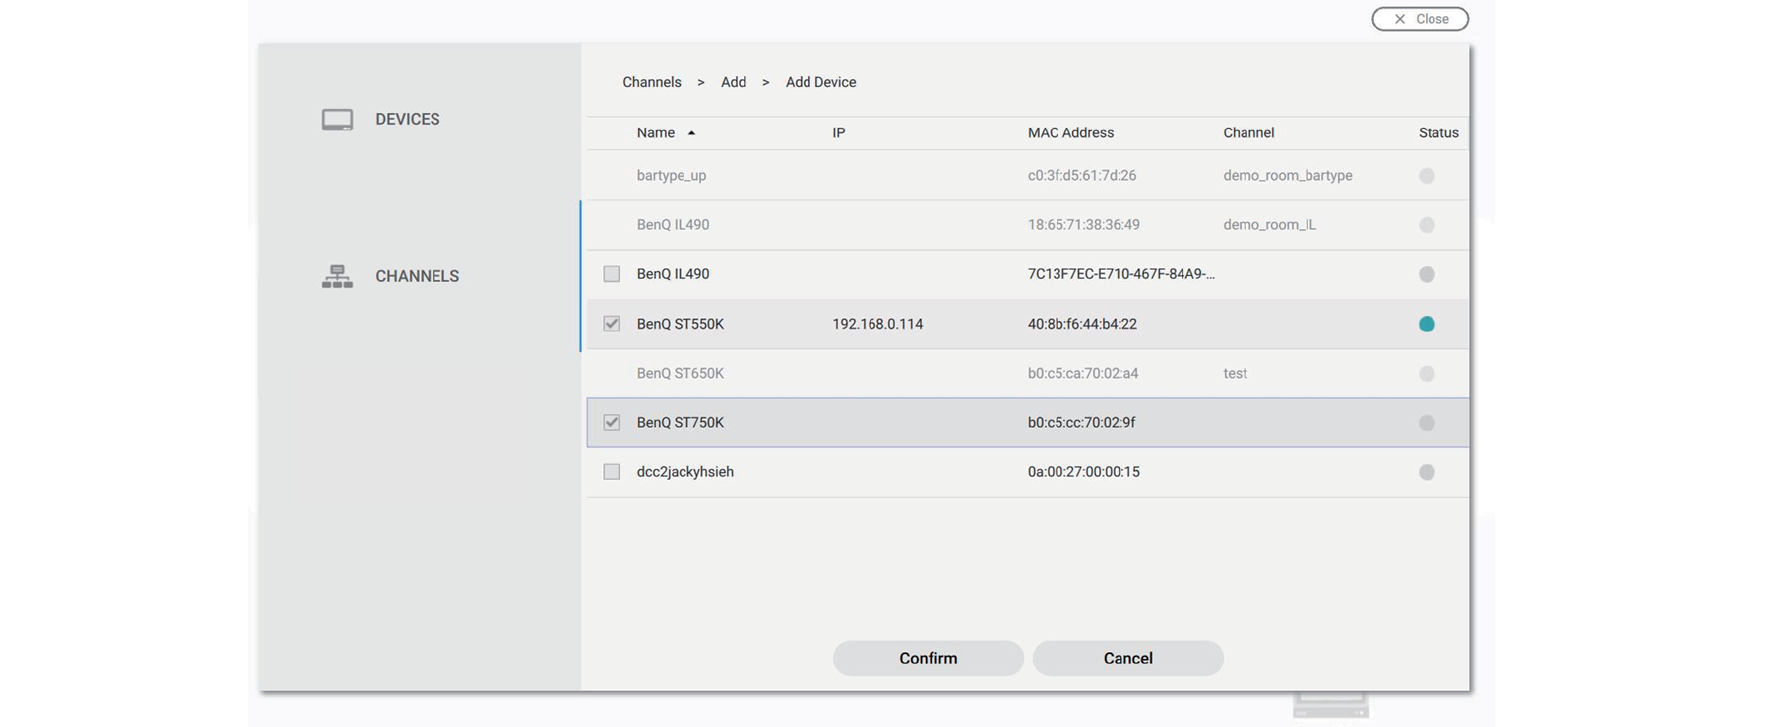Open the Devices section in sidebar
This screenshot has width=1767, height=727.
tap(406, 119)
